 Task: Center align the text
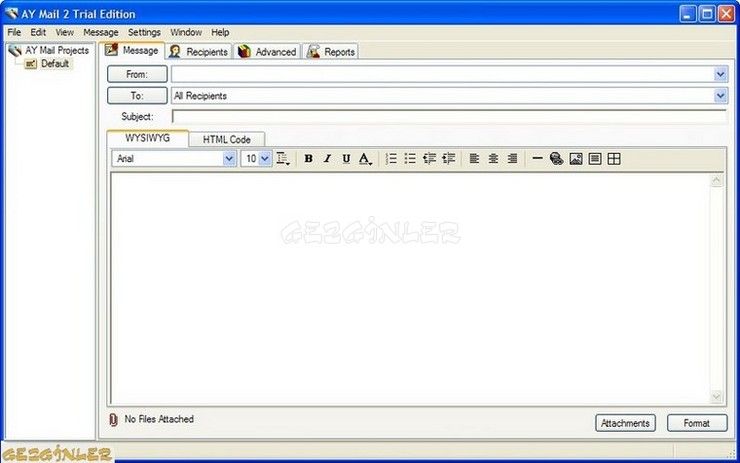coord(493,159)
